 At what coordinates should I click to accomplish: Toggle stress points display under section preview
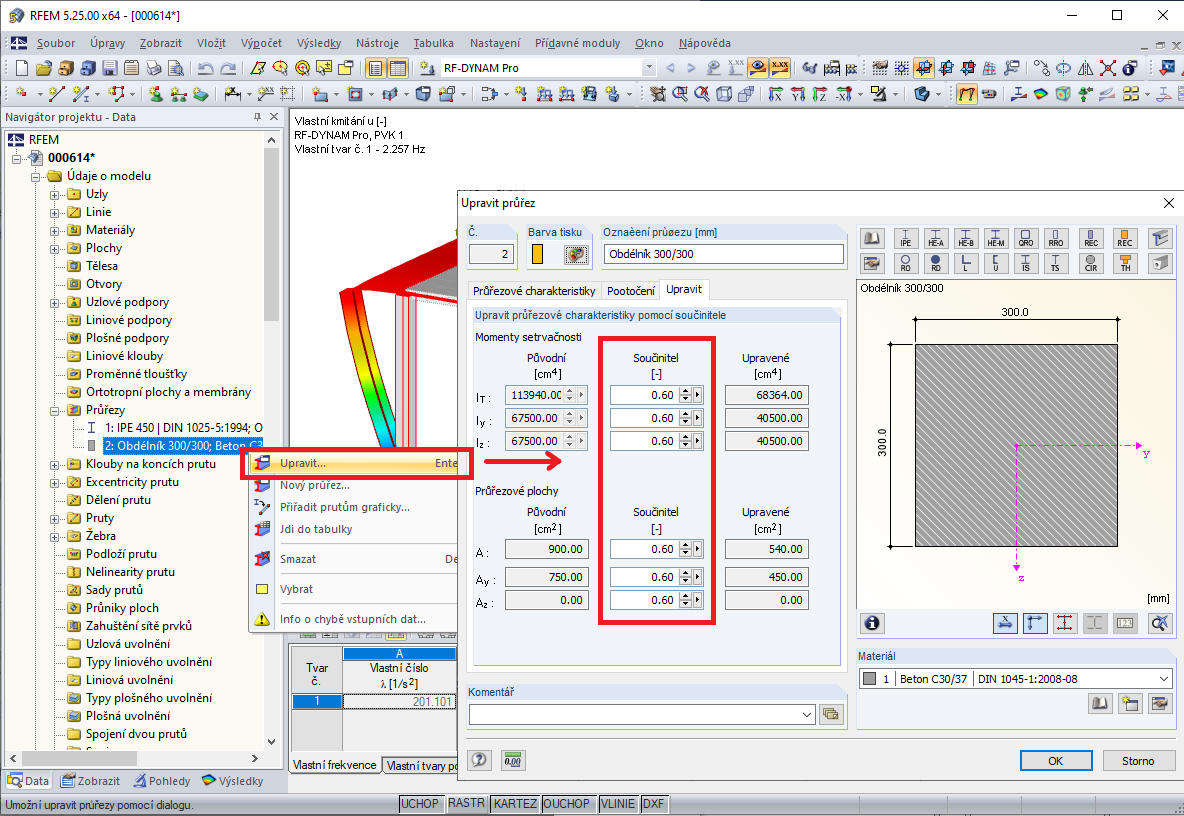point(1065,623)
